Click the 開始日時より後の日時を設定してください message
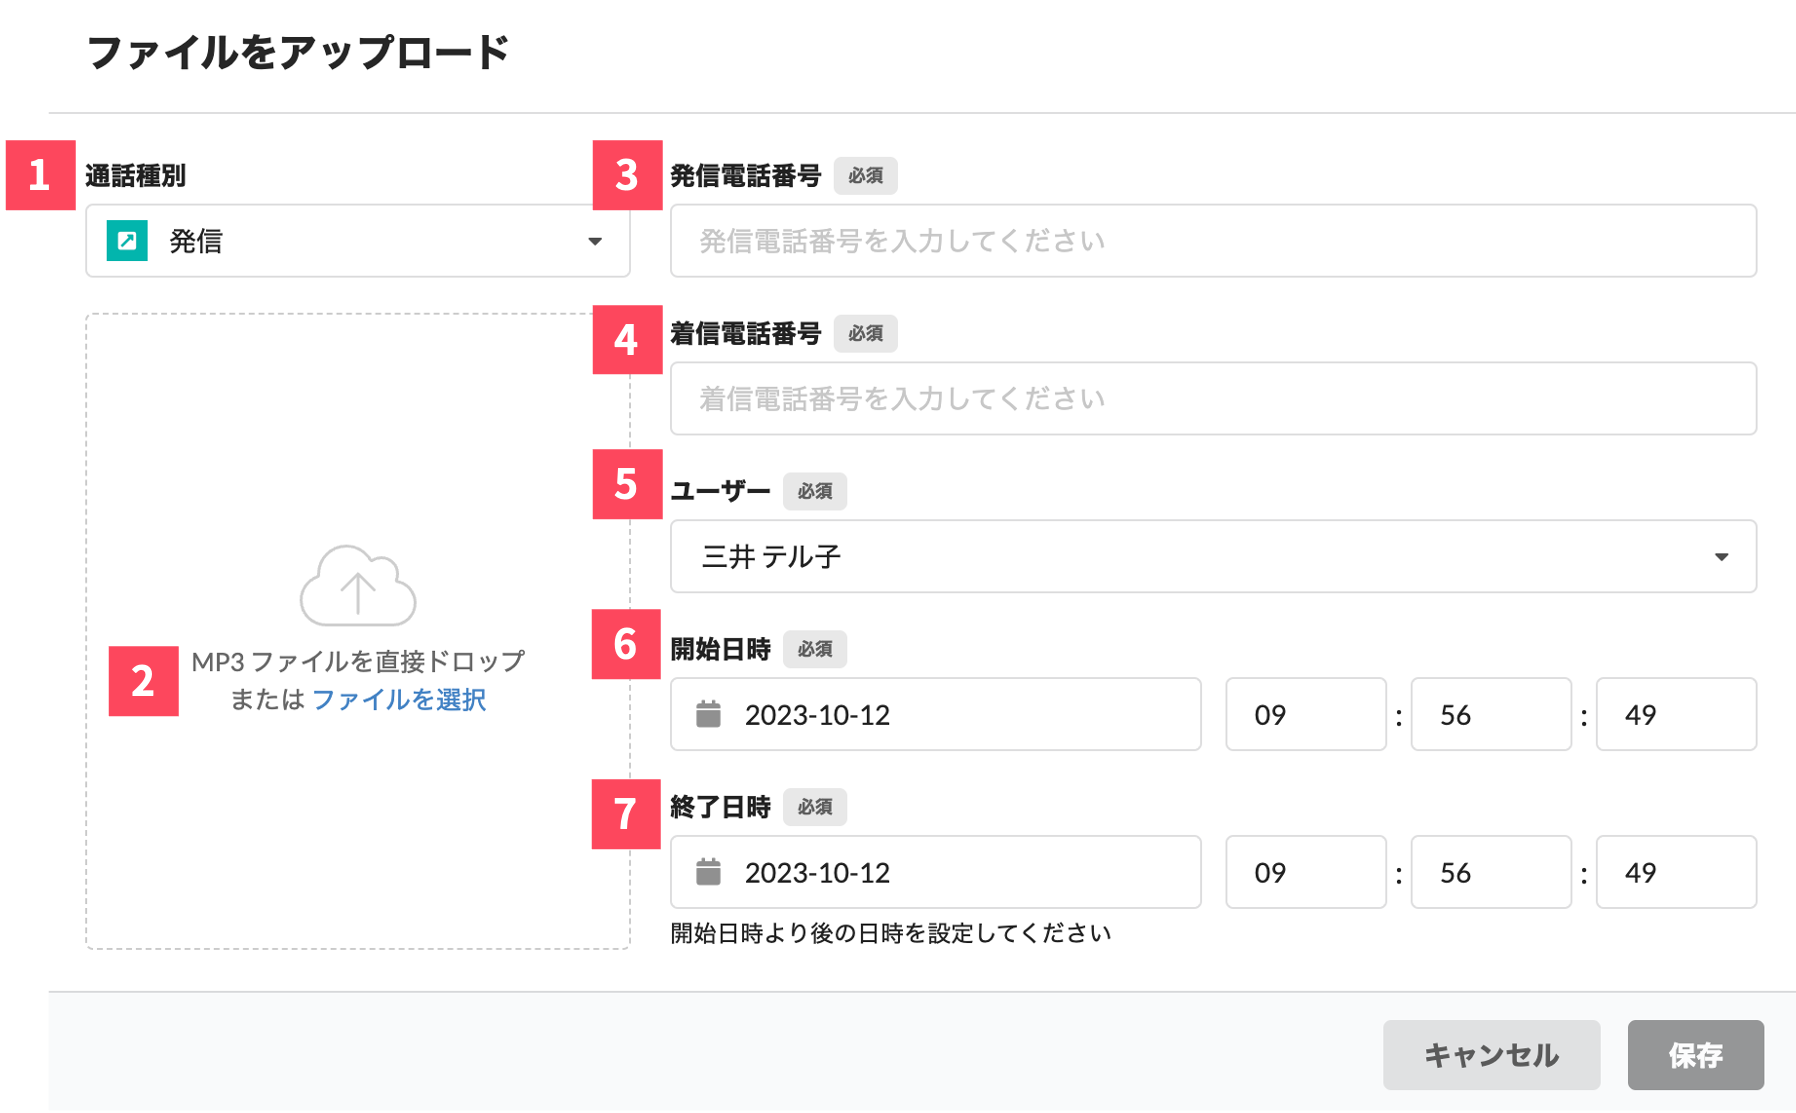Screen dimensions: 1796x1113 pos(890,933)
